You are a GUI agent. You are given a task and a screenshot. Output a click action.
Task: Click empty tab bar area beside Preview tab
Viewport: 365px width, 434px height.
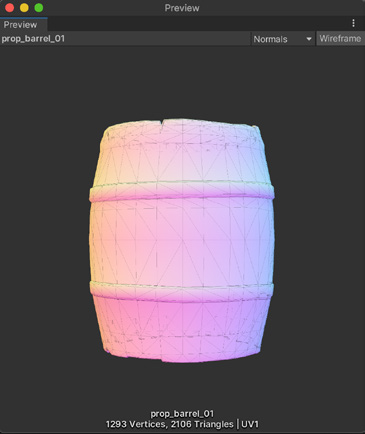pos(198,24)
